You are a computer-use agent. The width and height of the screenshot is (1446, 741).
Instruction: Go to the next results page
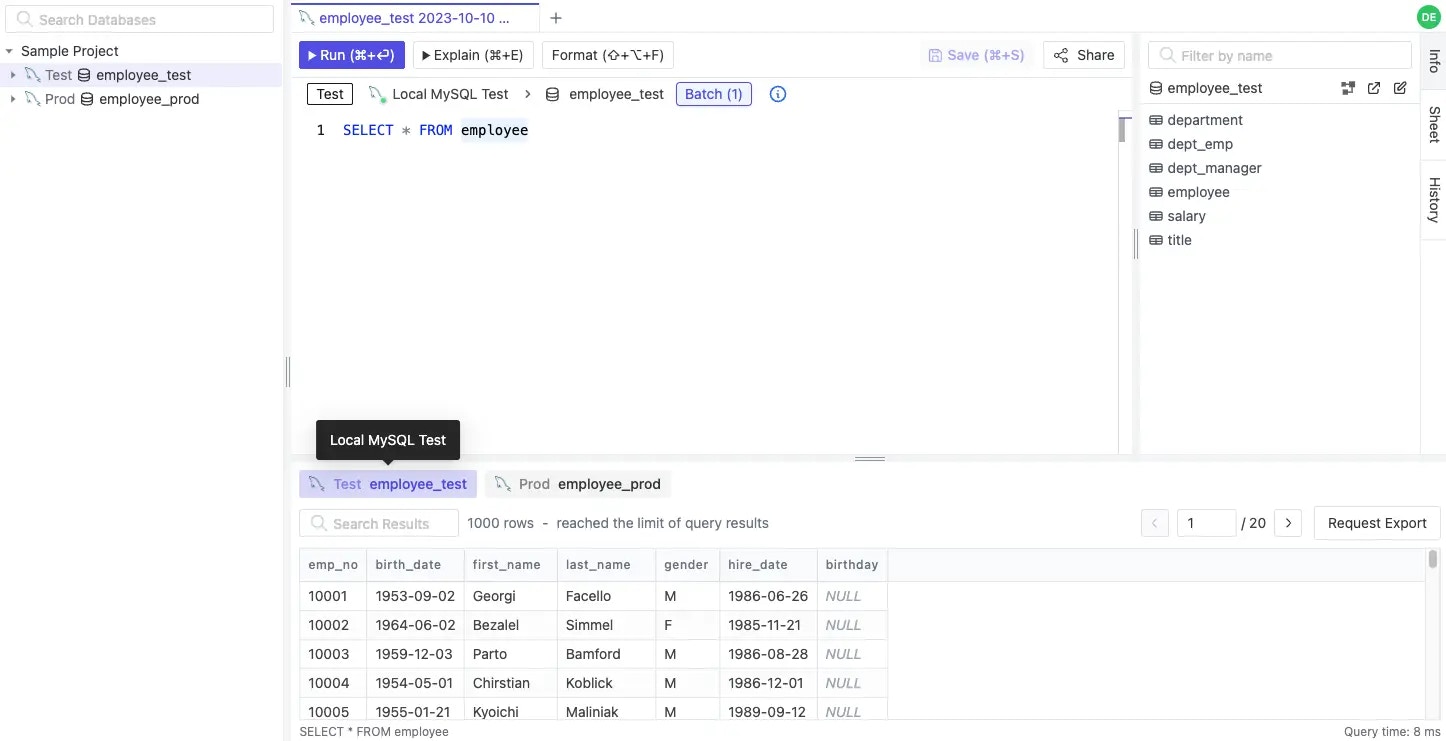(x=1288, y=523)
